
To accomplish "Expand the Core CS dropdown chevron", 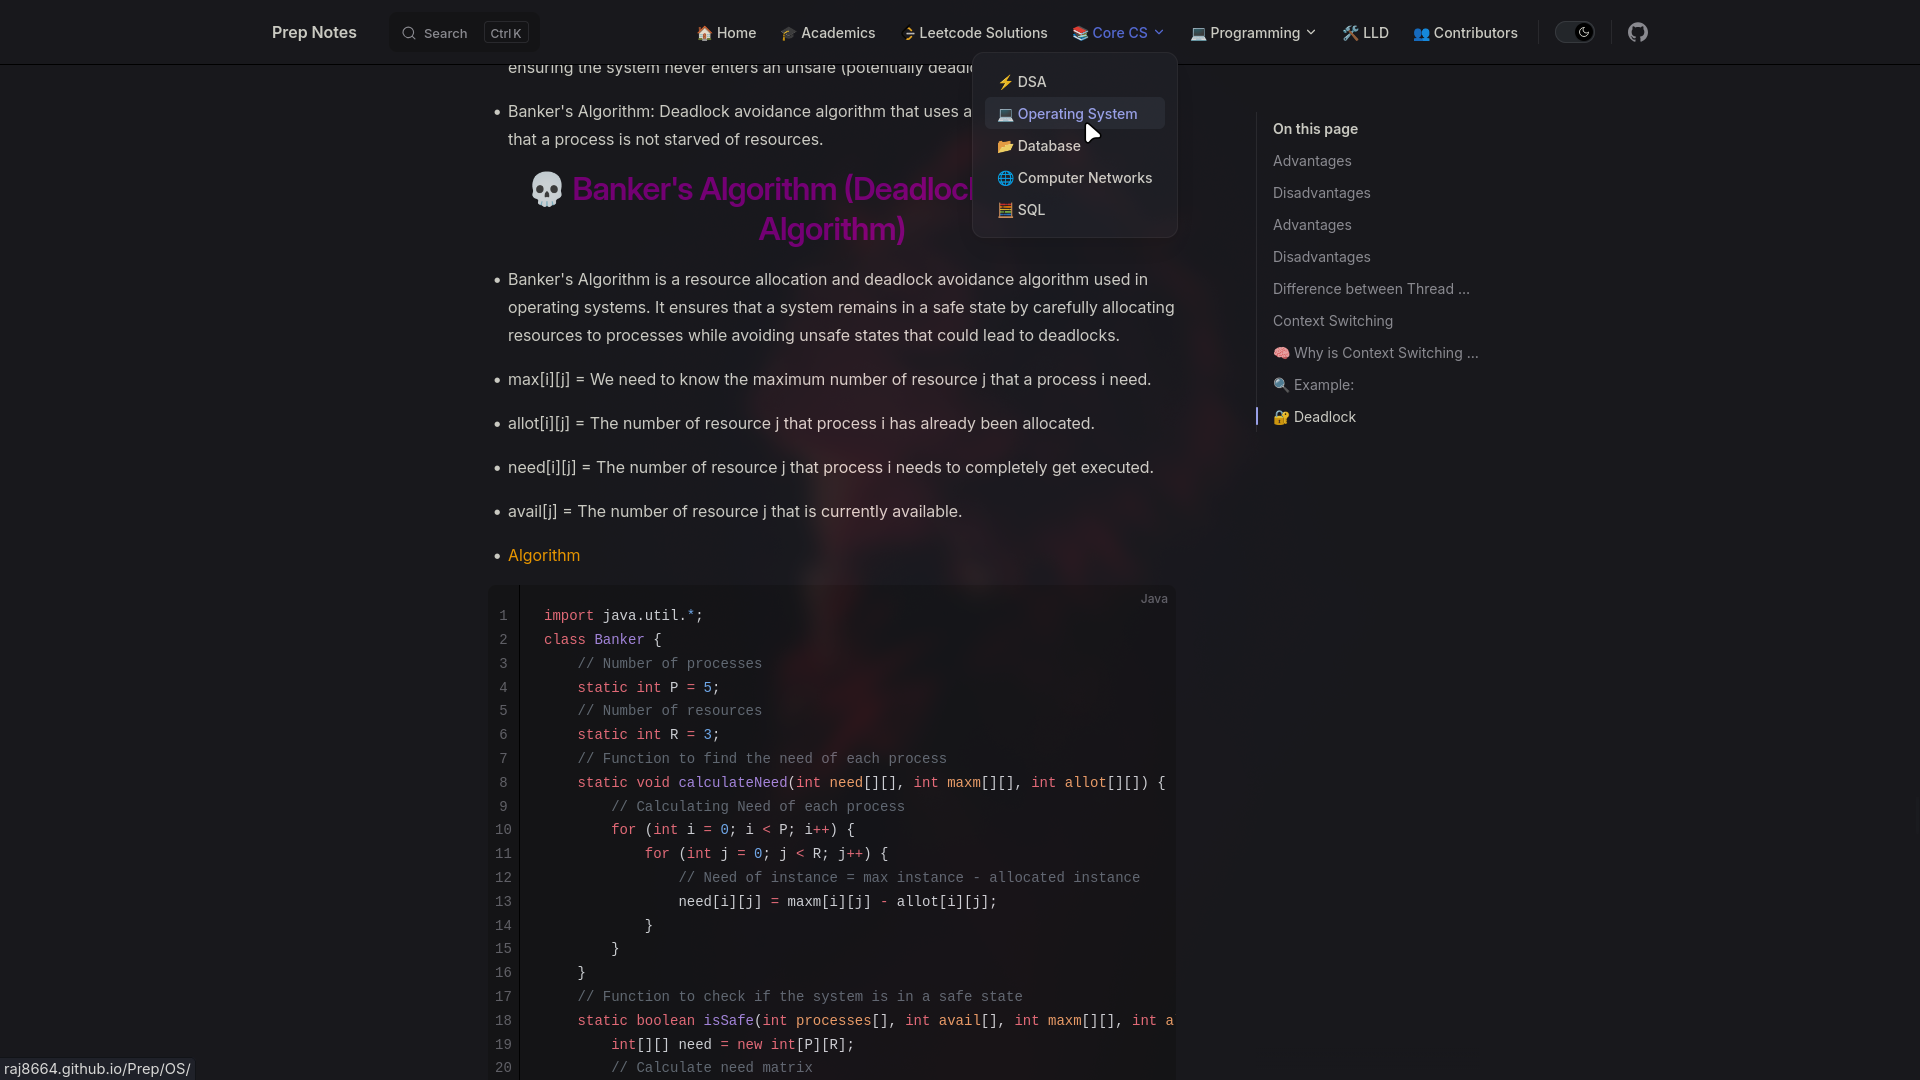I will tap(1158, 32).
